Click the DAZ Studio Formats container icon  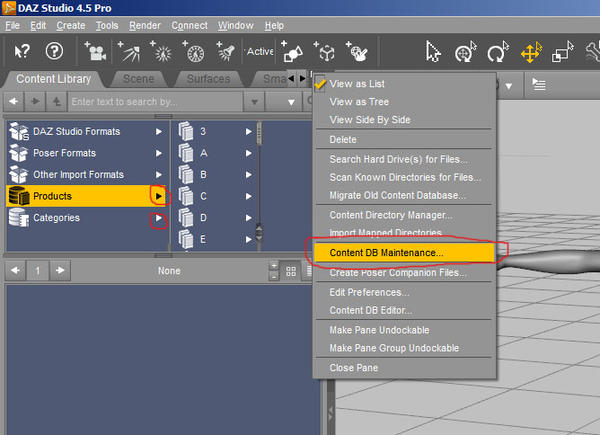(x=19, y=132)
